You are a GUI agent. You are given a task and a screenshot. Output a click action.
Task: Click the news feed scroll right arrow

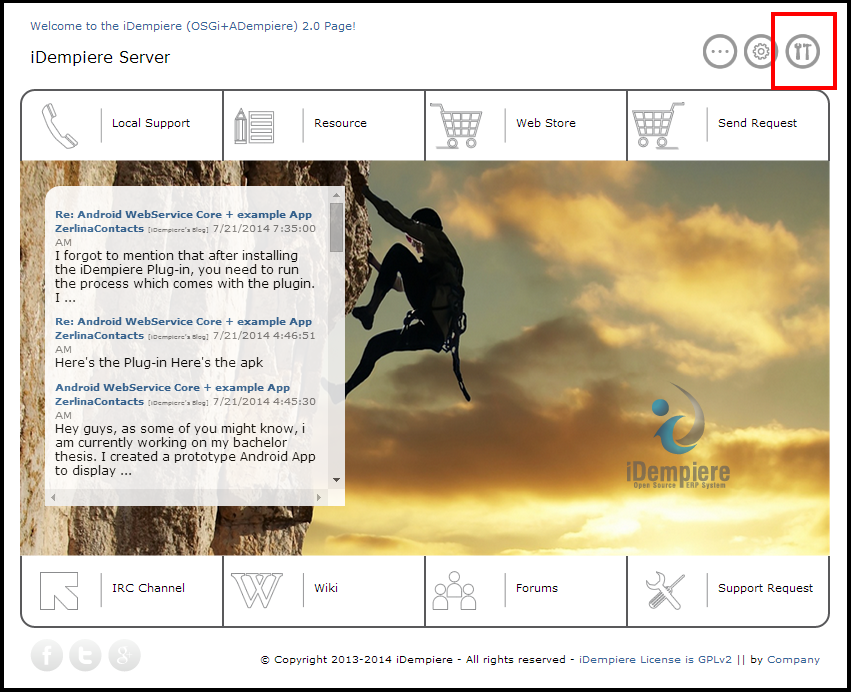319,497
